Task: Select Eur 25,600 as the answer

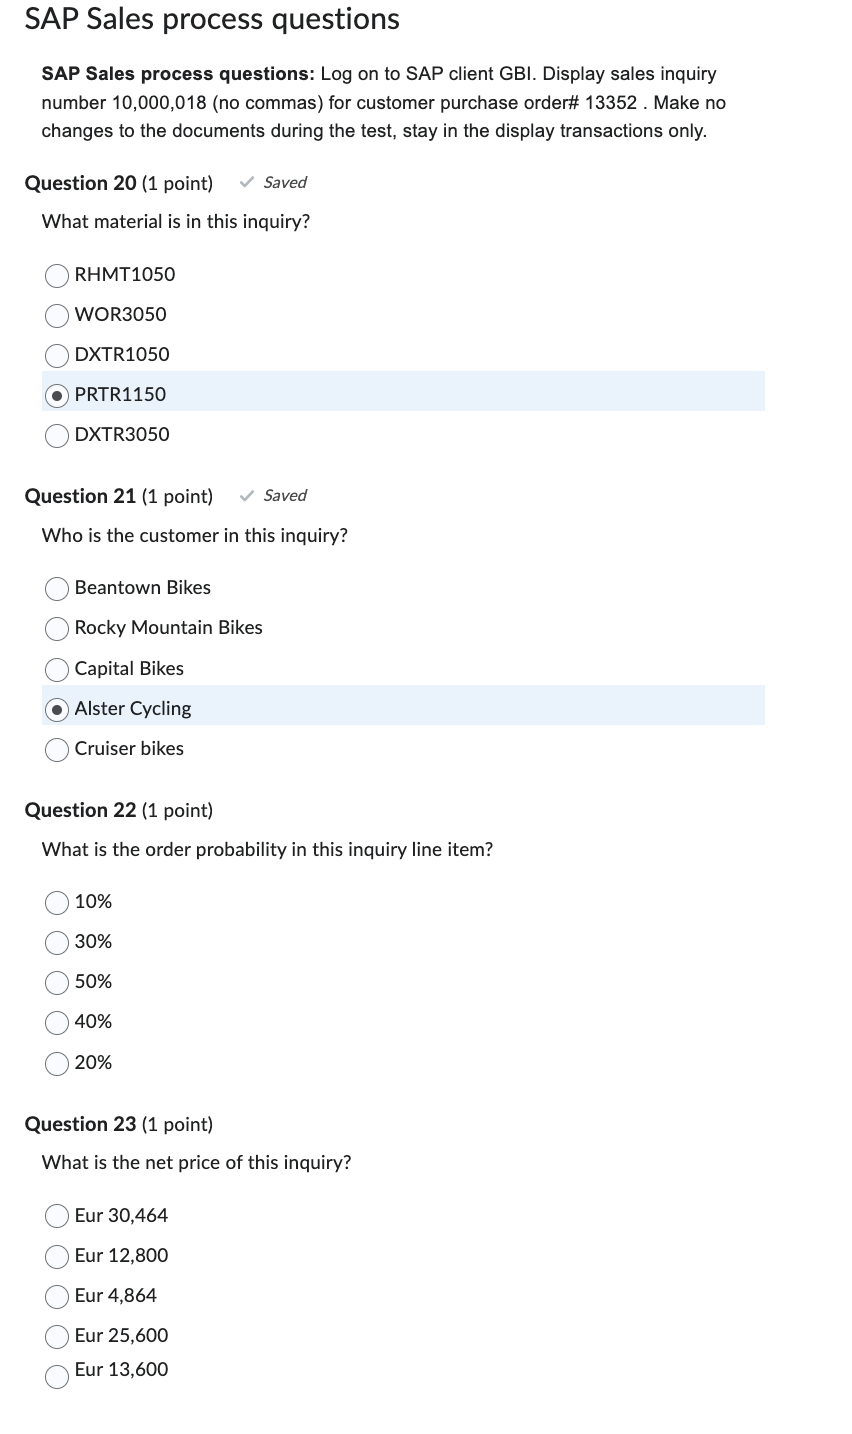Action: (x=57, y=1336)
